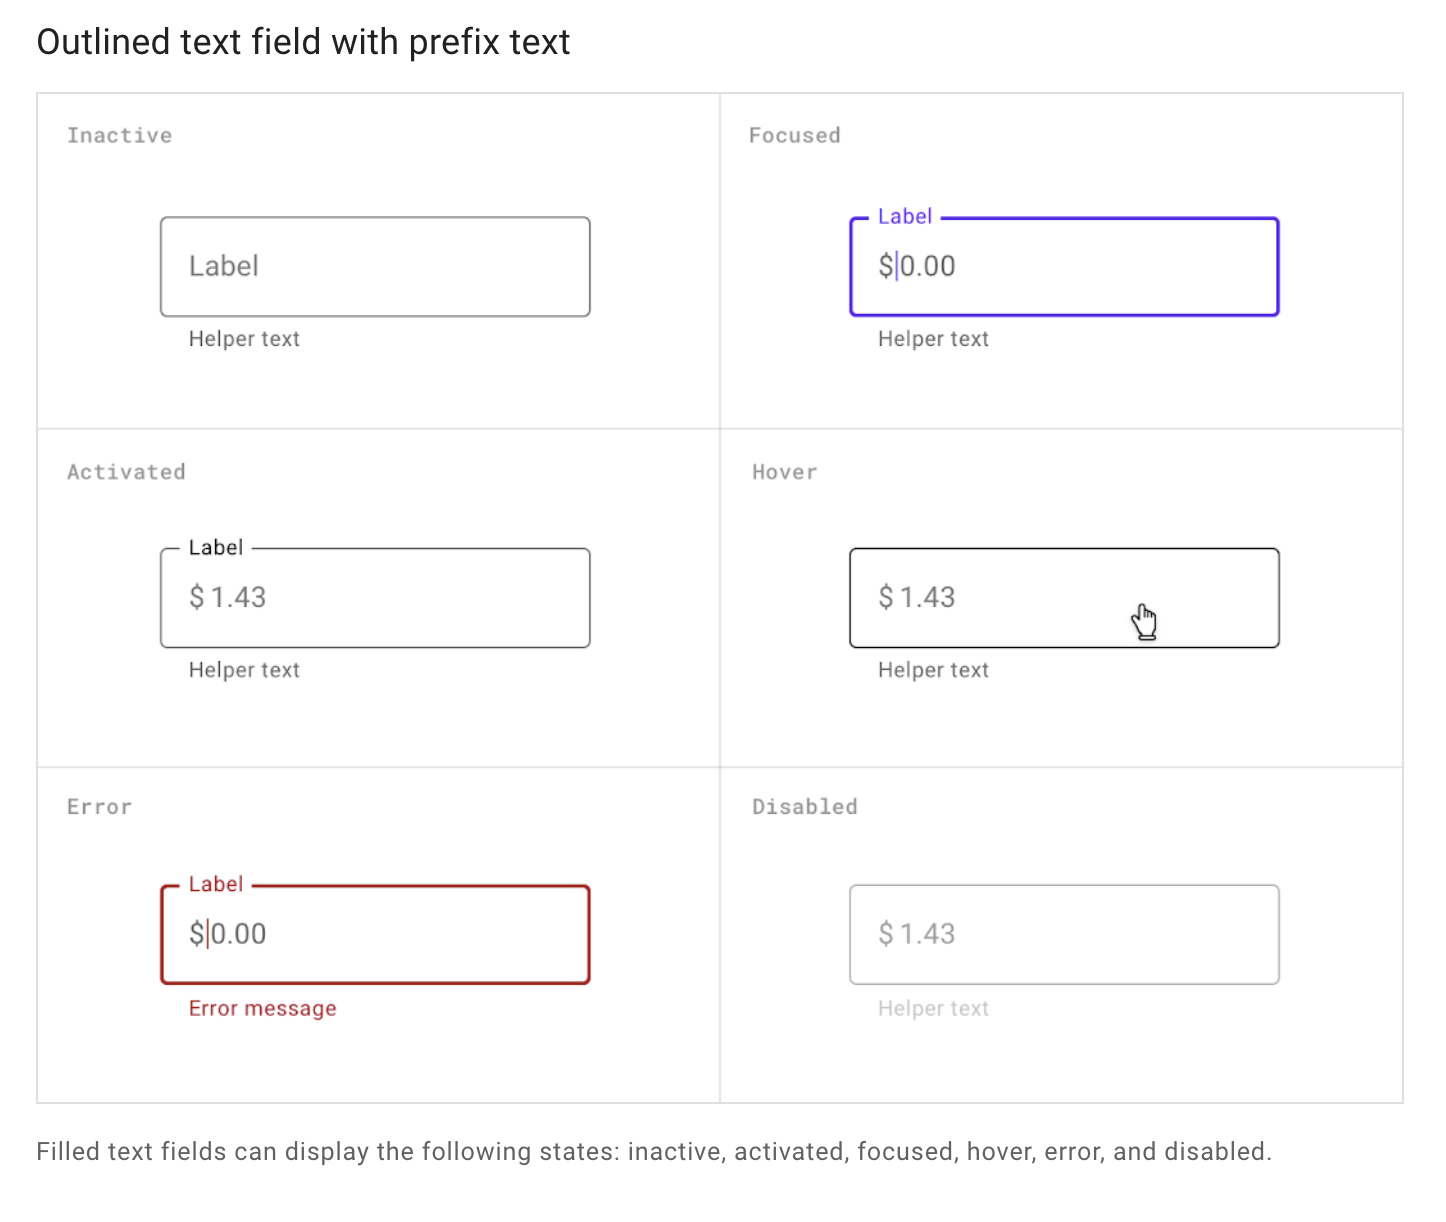Image resolution: width=1446 pixels, height=1222 pixels.
Task: Click the dollar prefix in the Disabled field
Action: click(x=888, y=934)
